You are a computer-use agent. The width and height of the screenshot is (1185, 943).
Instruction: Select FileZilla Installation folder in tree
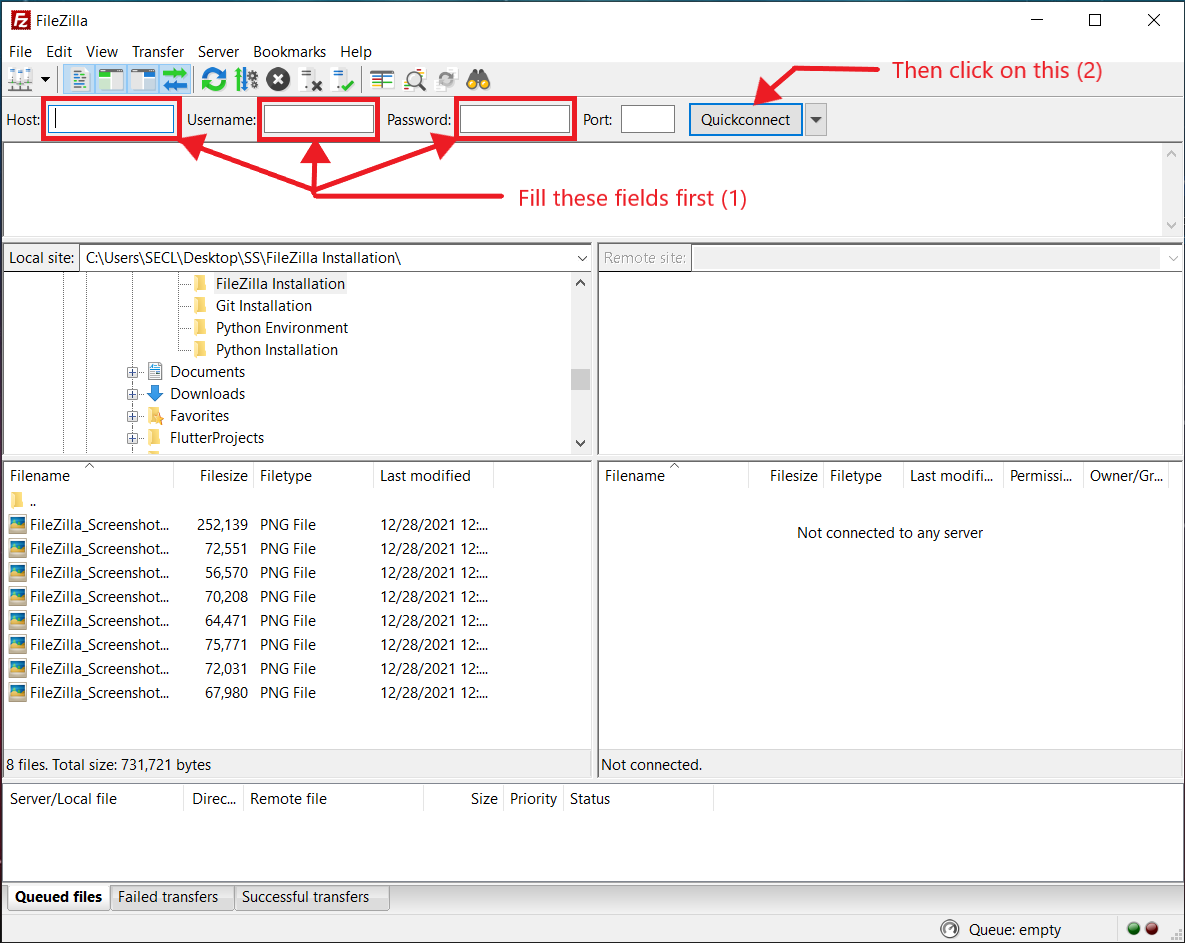coord(280,284)
